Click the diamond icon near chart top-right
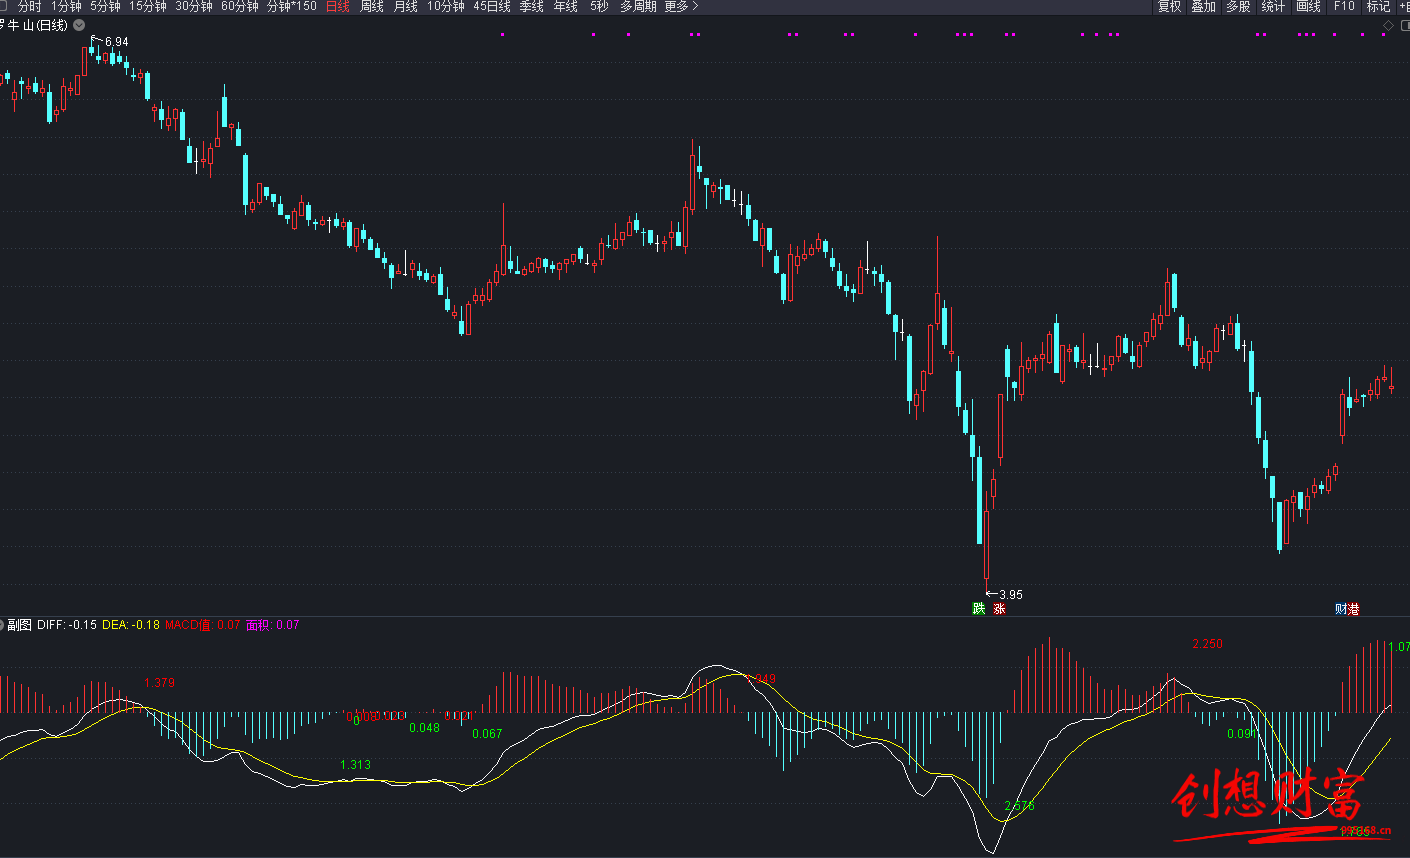 click(x=1388, y=25)
